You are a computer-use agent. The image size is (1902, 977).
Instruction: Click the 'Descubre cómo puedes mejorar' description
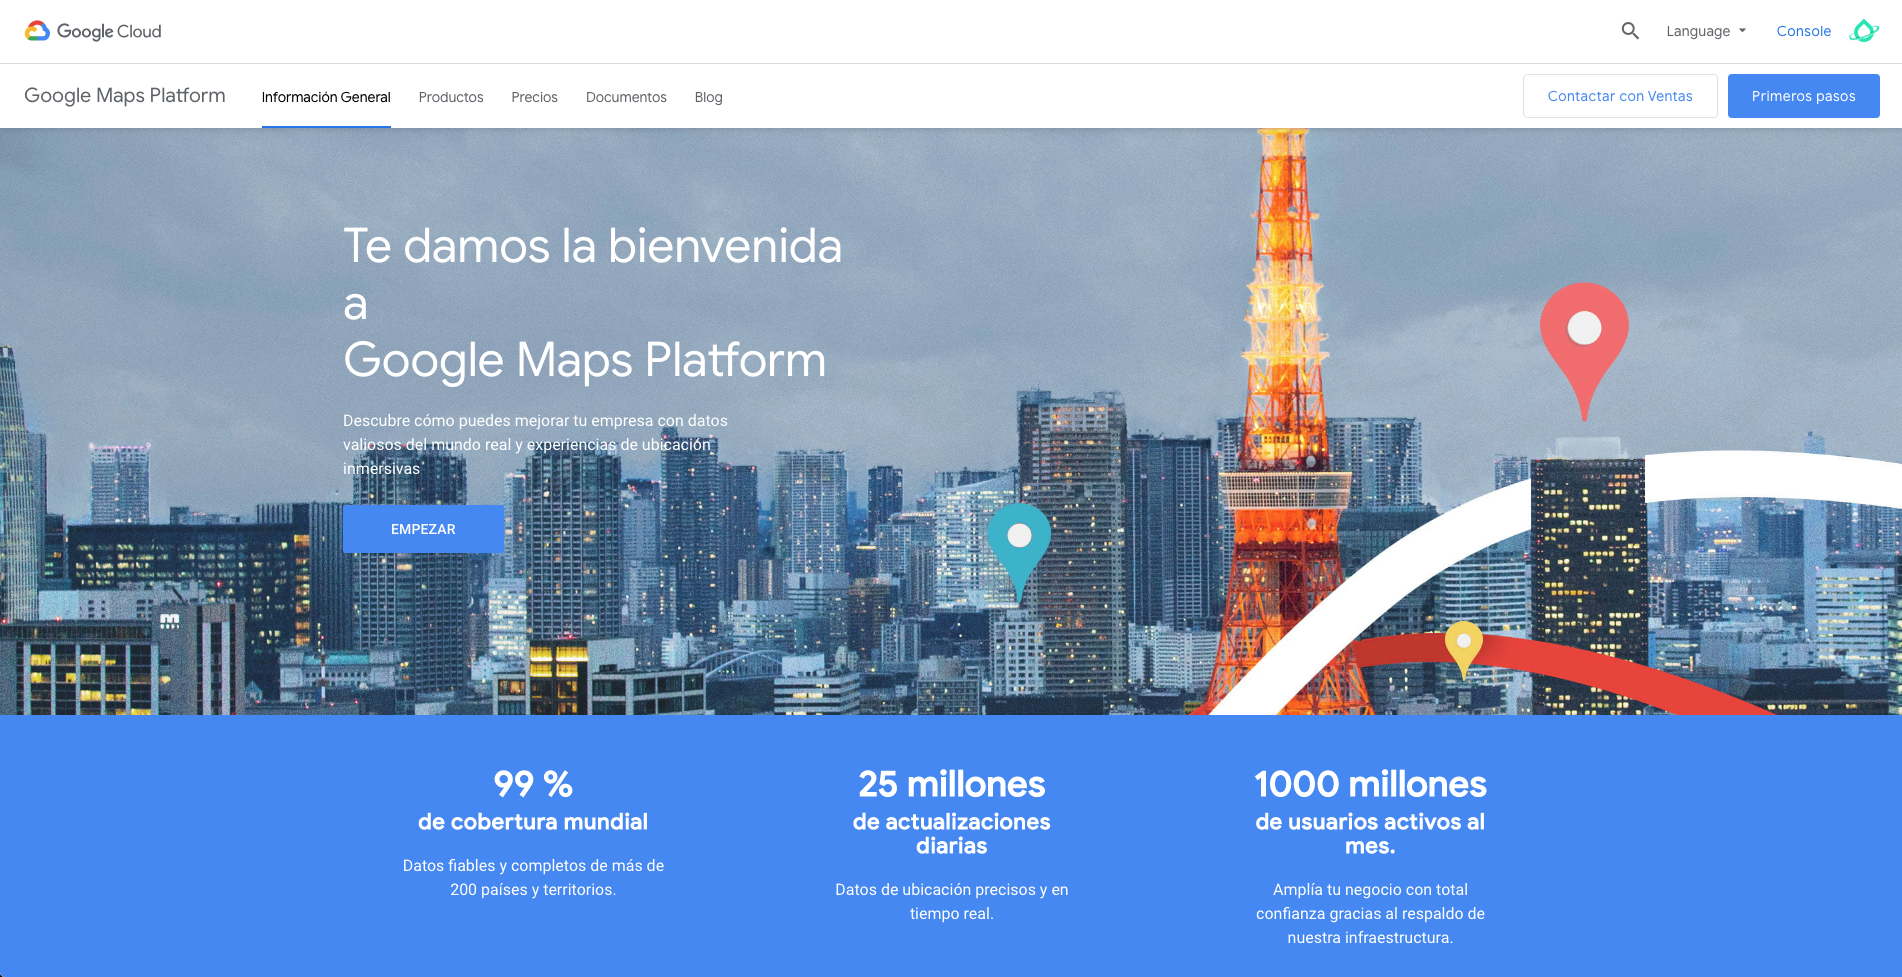click(x=535, y=444)
